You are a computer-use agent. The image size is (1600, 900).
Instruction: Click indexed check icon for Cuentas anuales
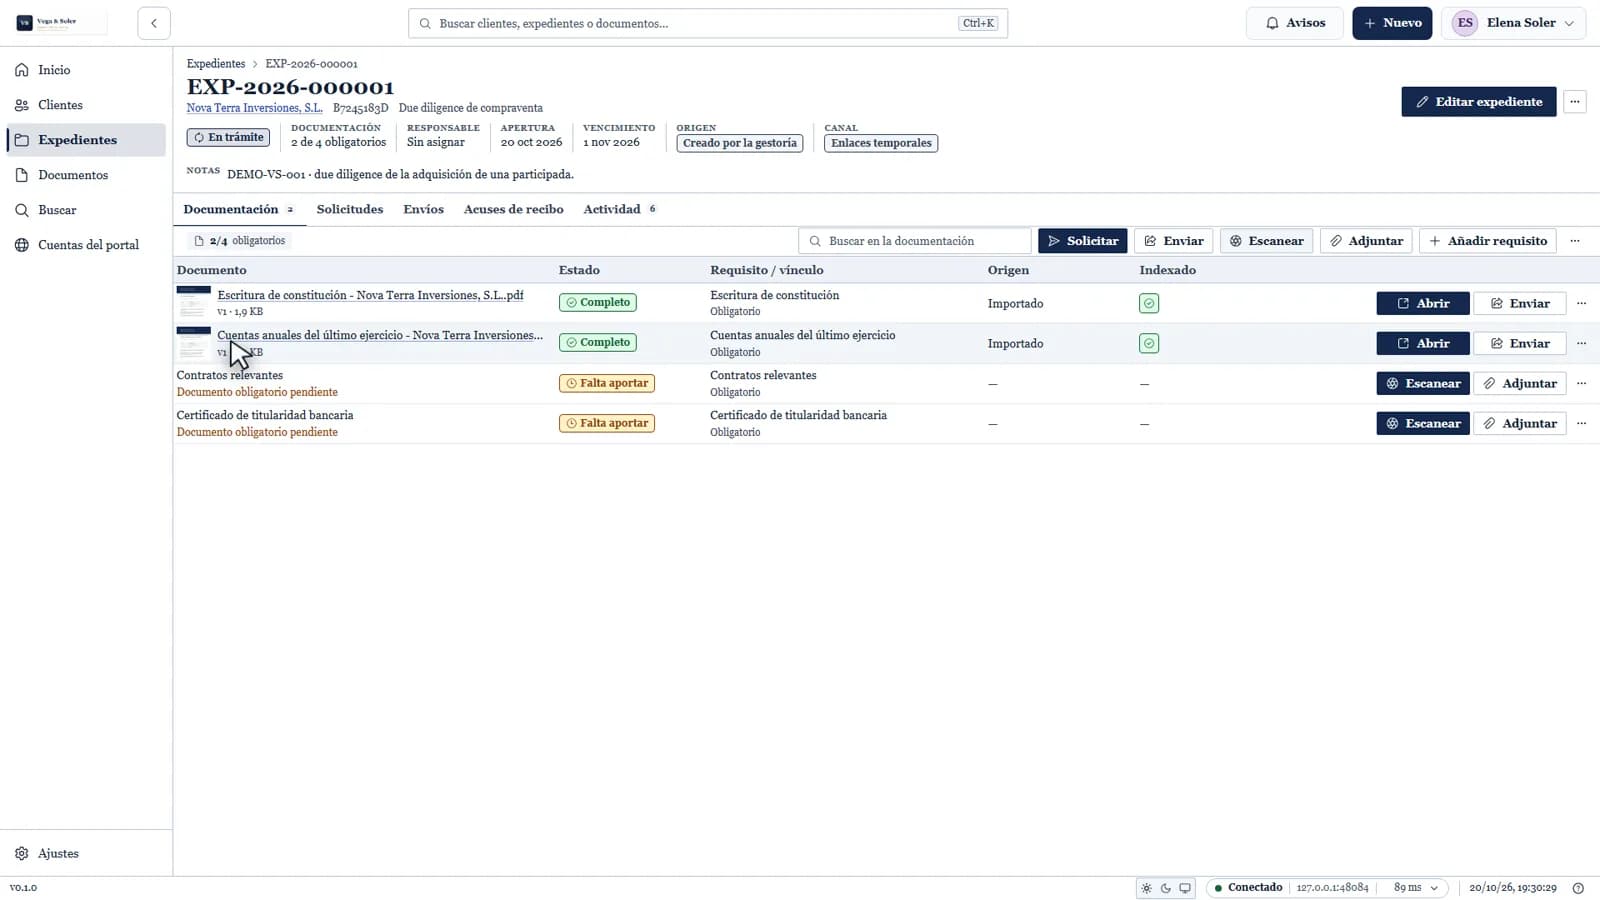(x=1149, y=343)
